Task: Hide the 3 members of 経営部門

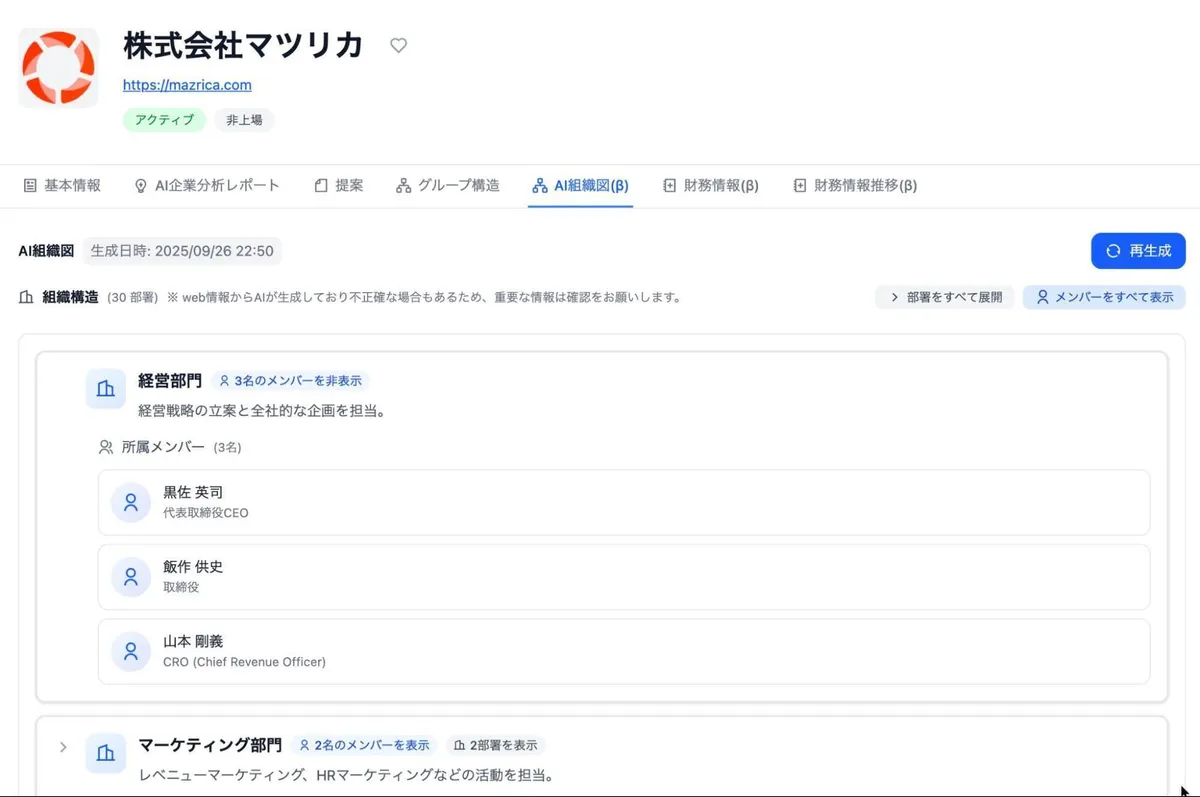Action: point(290,381)
